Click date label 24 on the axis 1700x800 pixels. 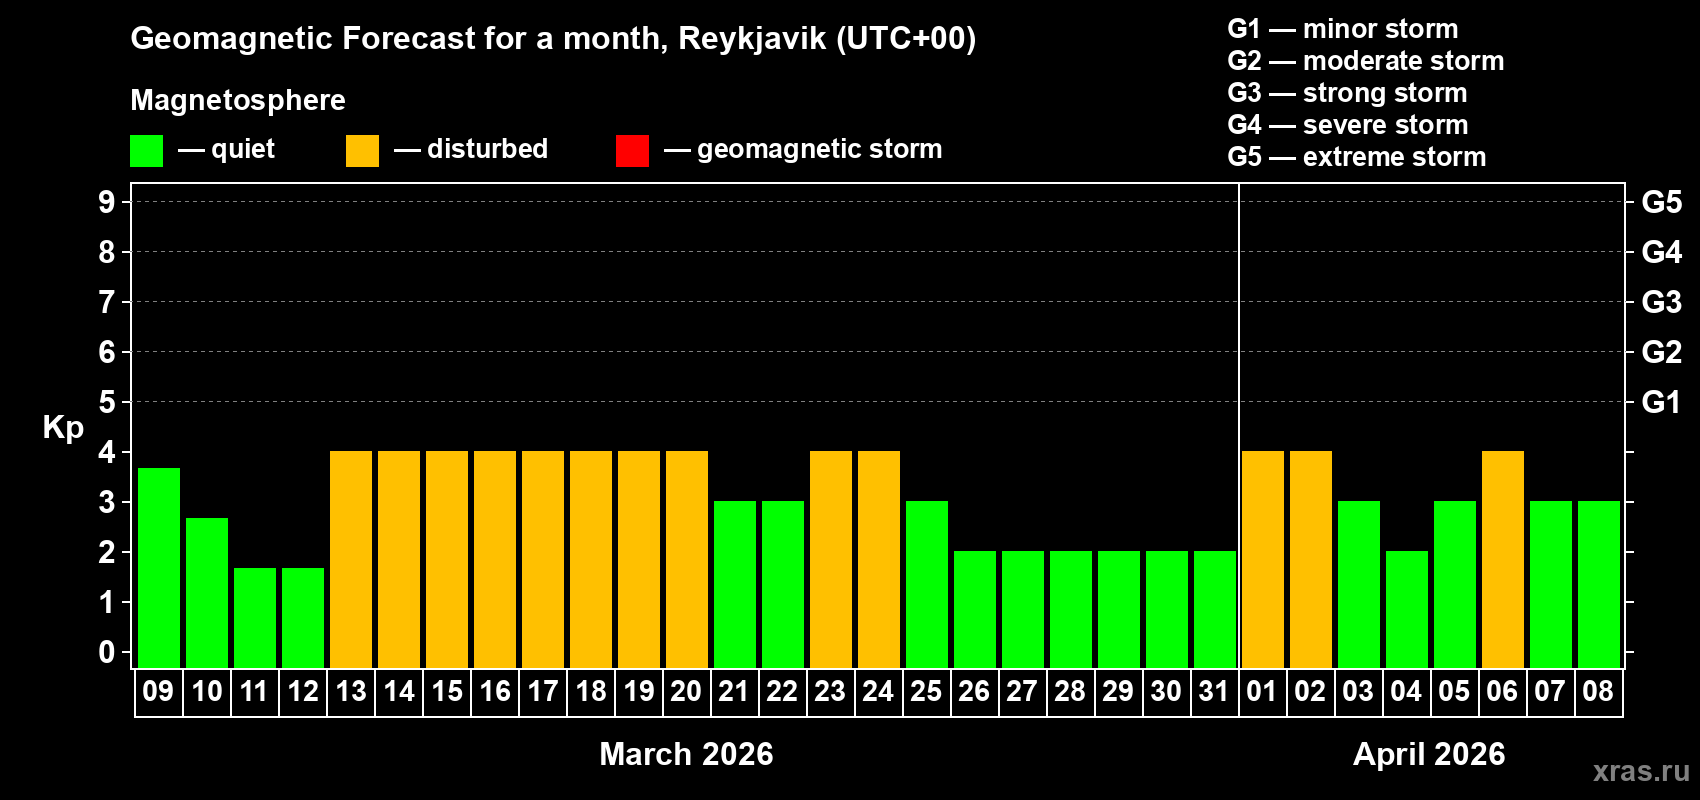pyautogui.click(x=878, y=691)
